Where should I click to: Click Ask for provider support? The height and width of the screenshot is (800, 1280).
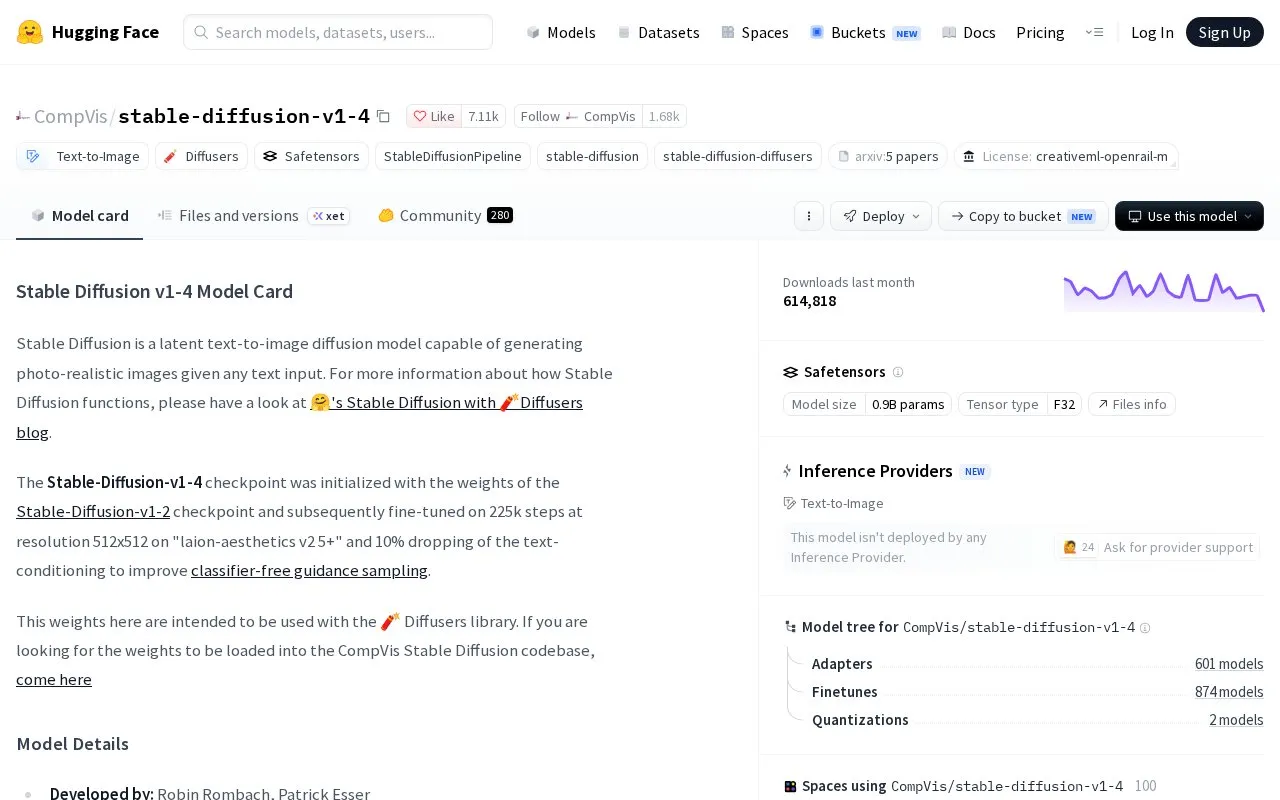tap(1157, 547)
